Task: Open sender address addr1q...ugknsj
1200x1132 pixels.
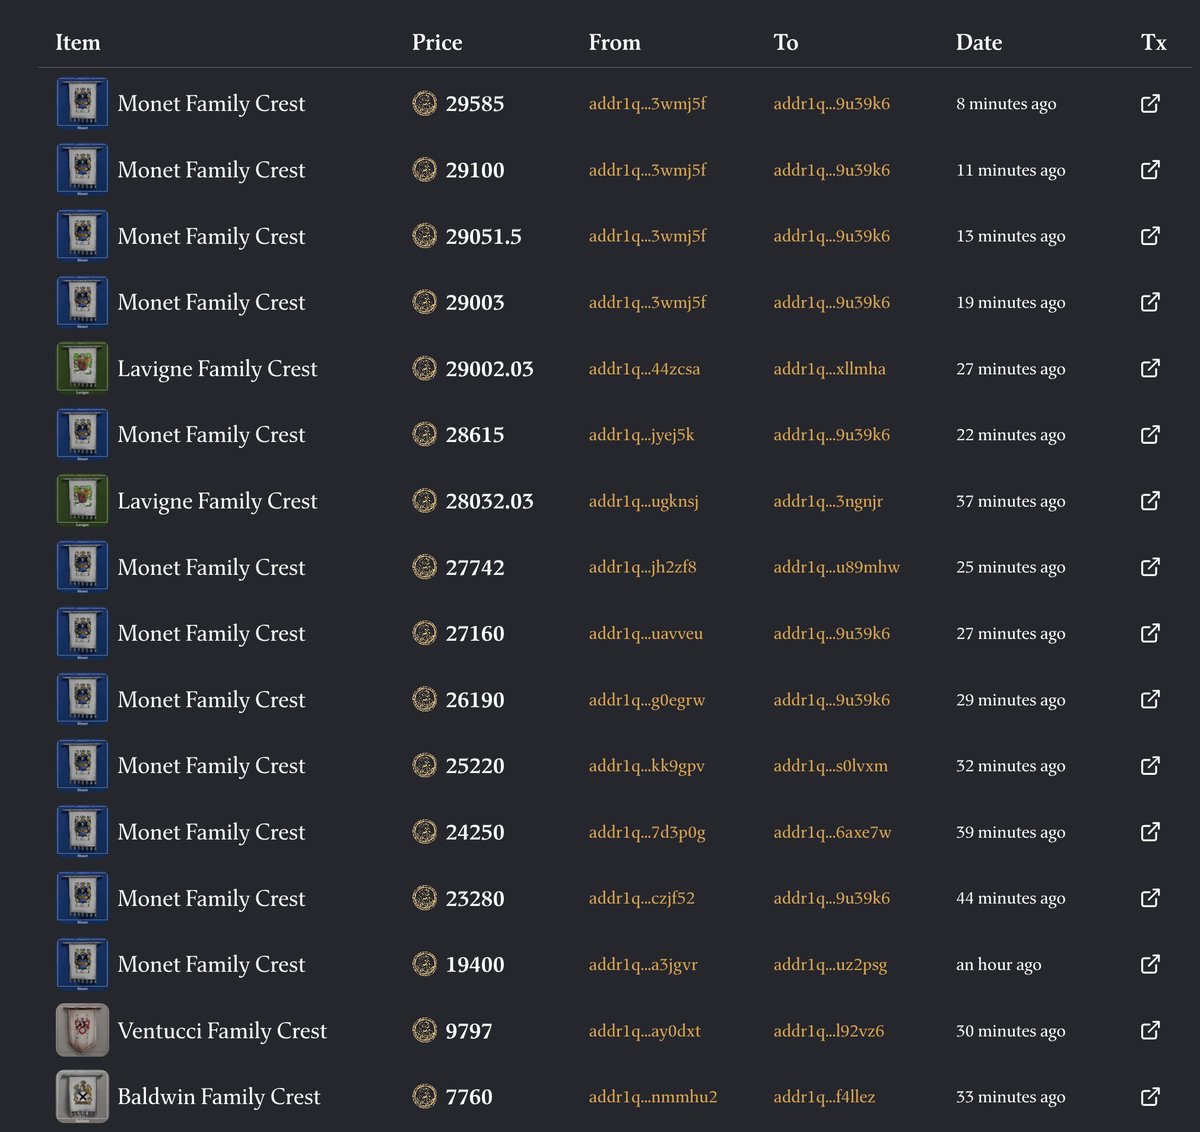Action: (643, 501)
